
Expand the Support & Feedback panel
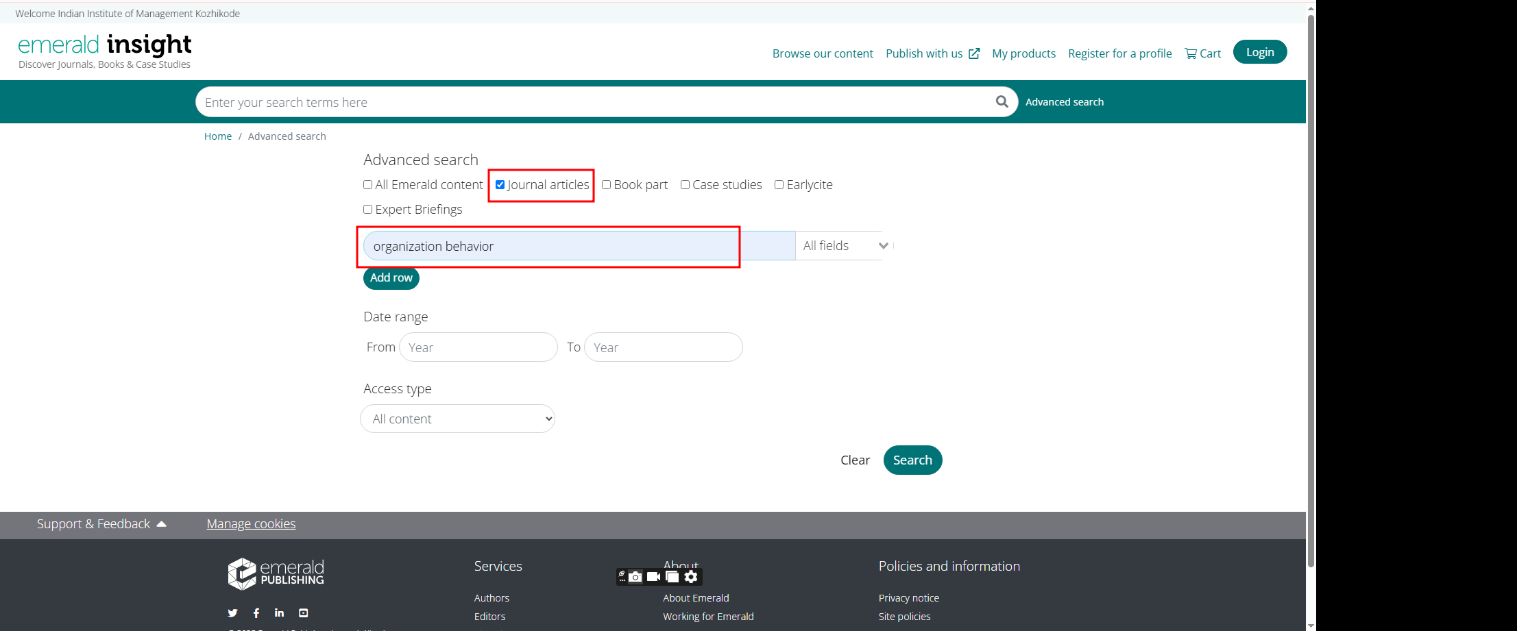[x=101, y=524]
